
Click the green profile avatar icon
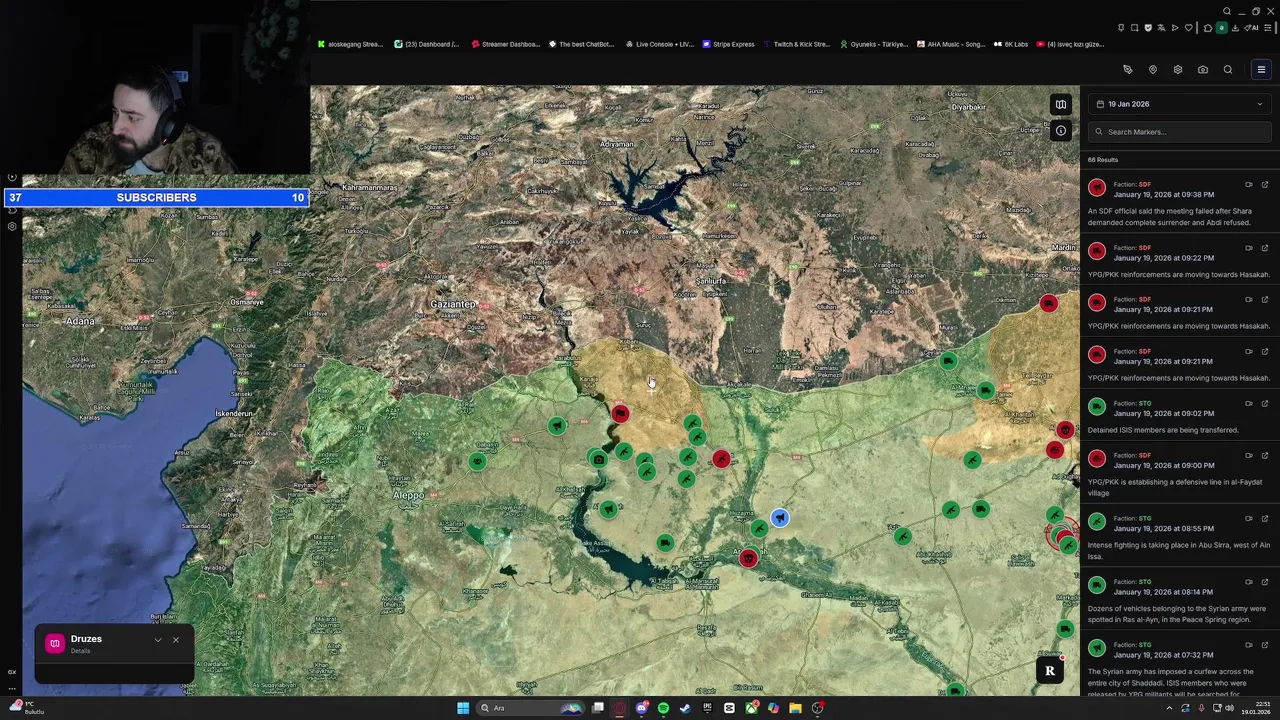[1222, 28]
